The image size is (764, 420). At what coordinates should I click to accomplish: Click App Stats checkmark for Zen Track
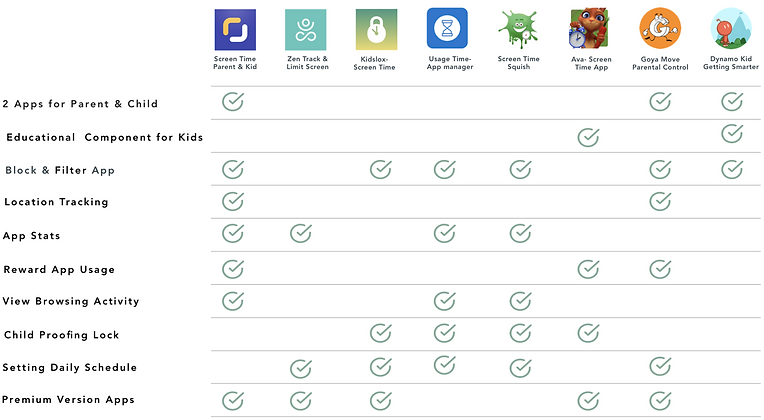tap(301, 234)
